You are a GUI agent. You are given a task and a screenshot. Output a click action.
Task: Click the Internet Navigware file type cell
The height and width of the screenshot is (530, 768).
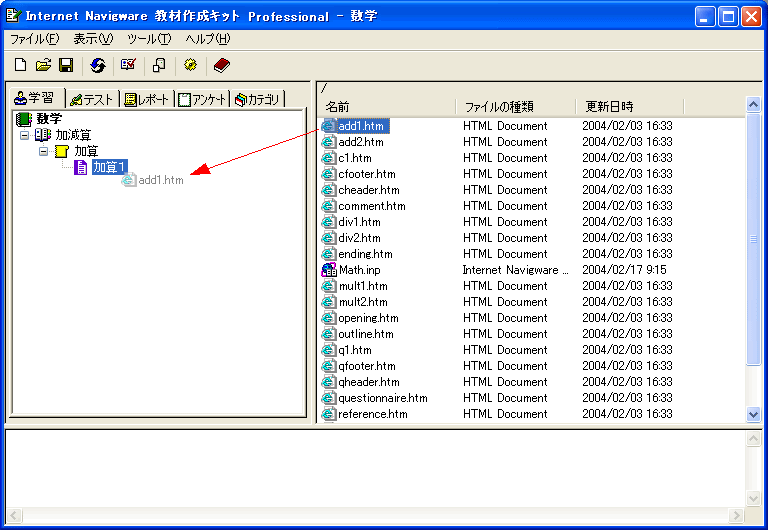coord(515,270)
